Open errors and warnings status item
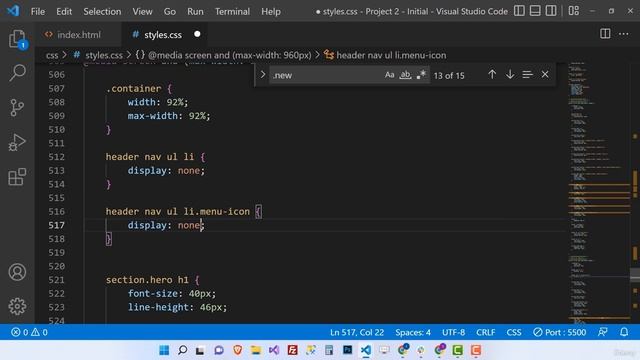Screen dimensions: 640x360 tap(29, 332)
